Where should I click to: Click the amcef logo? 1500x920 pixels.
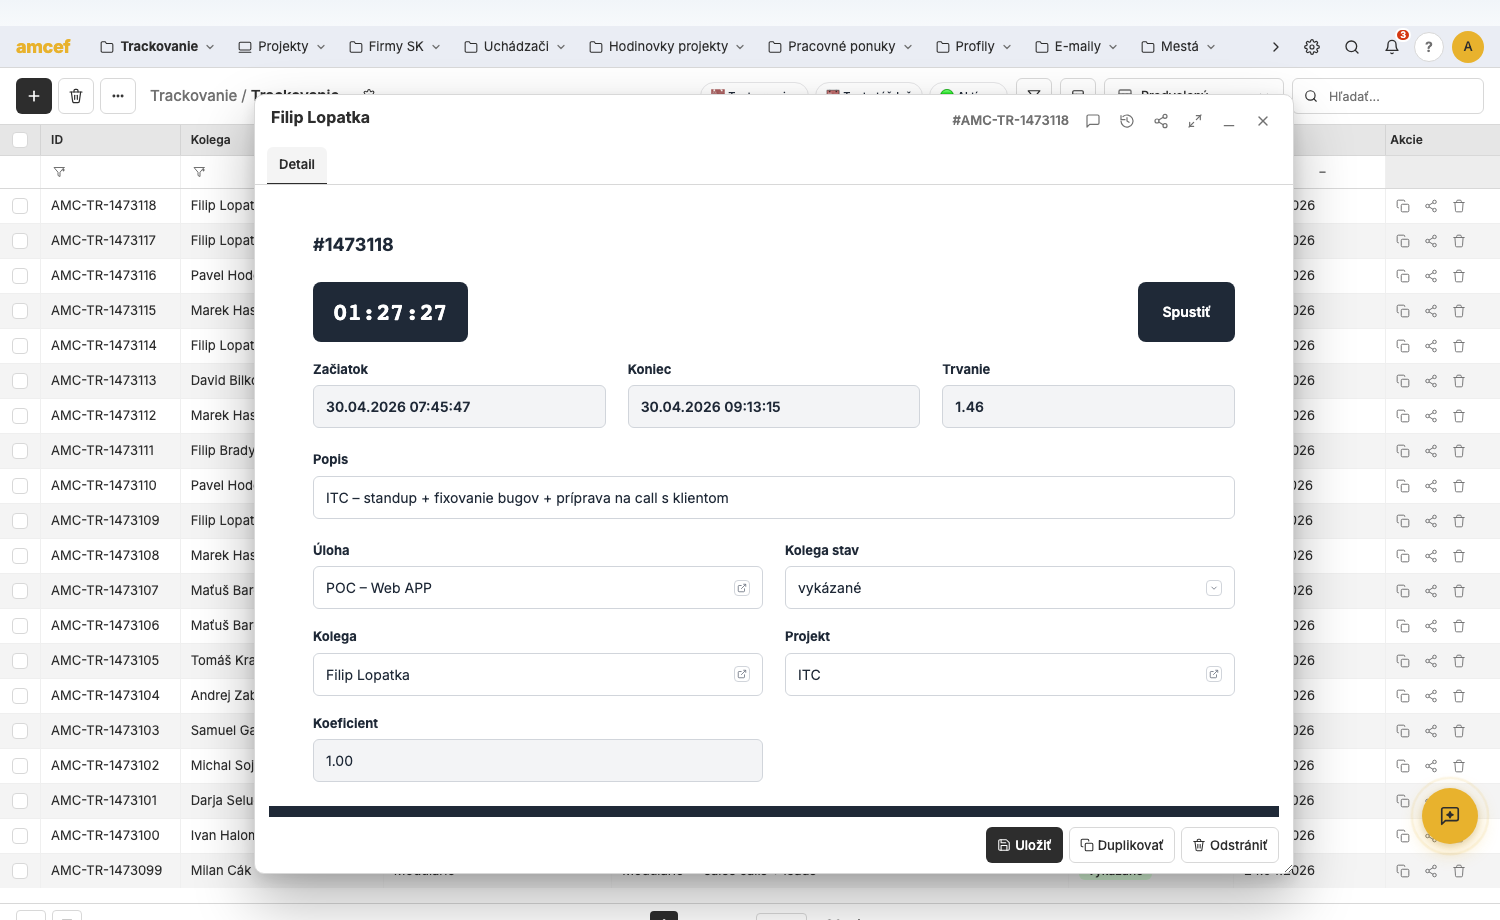tap(43, 47)
